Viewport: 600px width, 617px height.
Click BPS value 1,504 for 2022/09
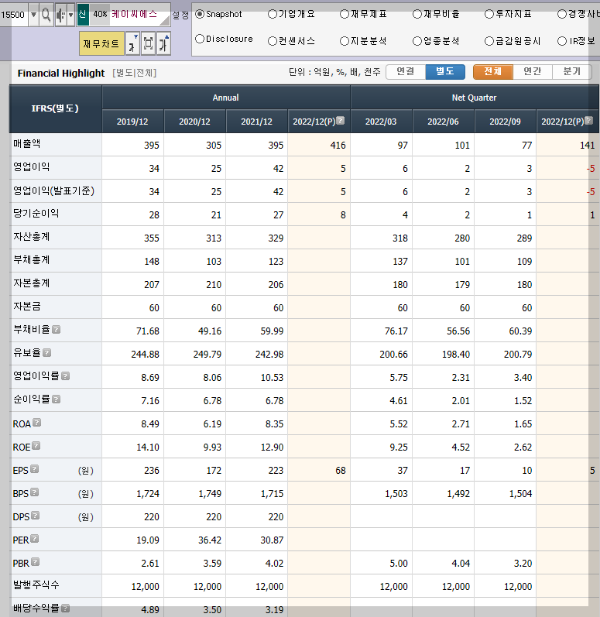click(521, 493)
